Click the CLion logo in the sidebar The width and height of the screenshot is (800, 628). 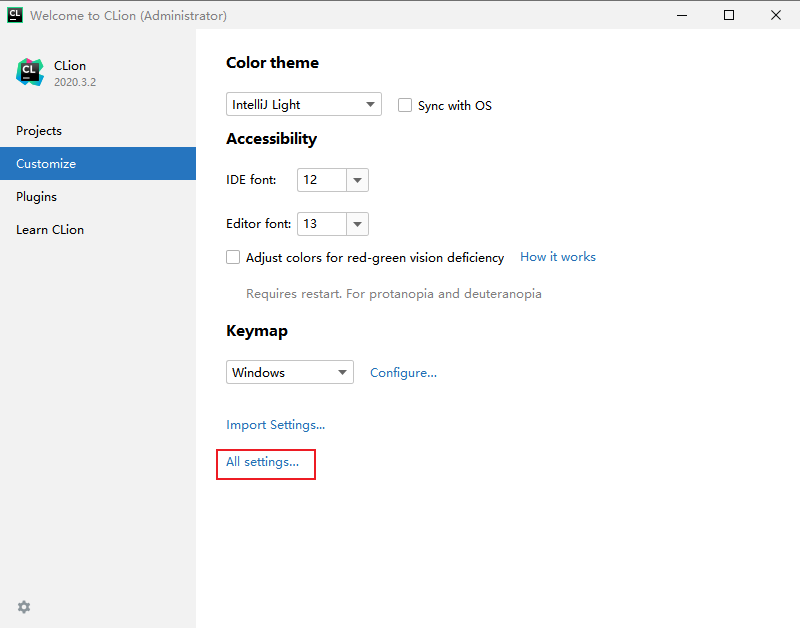30,72
